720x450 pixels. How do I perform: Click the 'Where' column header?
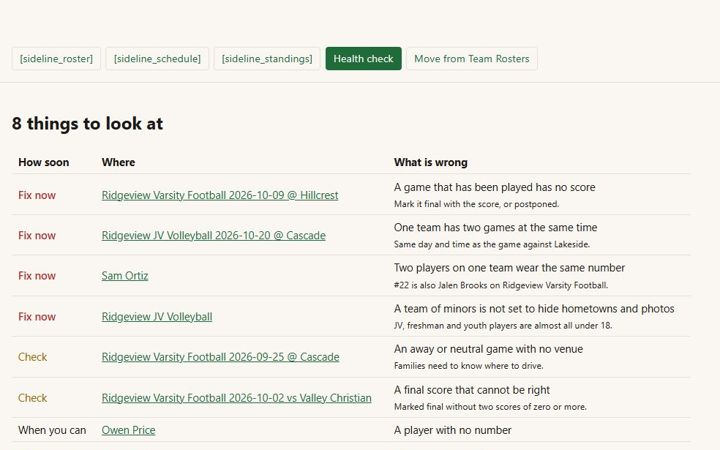118,163
